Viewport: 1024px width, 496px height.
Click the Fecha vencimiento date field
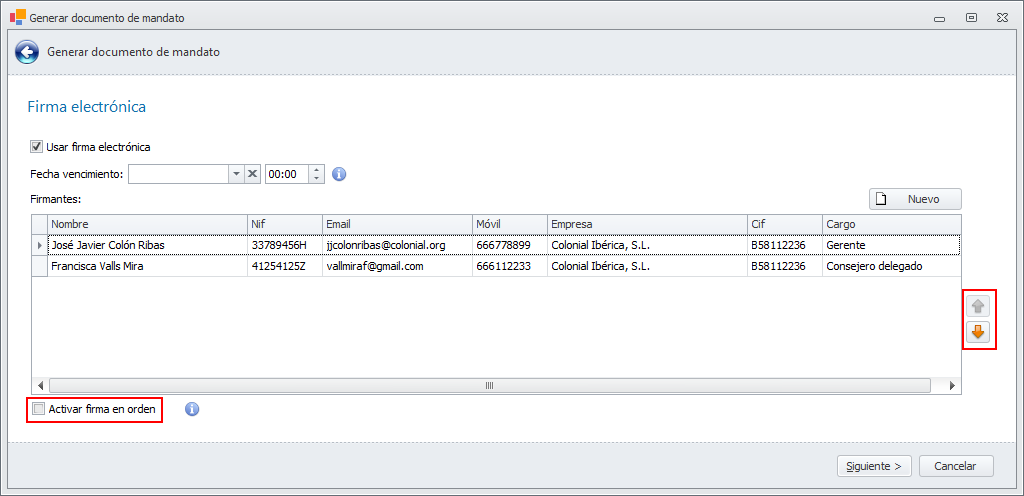coord(178,174)
